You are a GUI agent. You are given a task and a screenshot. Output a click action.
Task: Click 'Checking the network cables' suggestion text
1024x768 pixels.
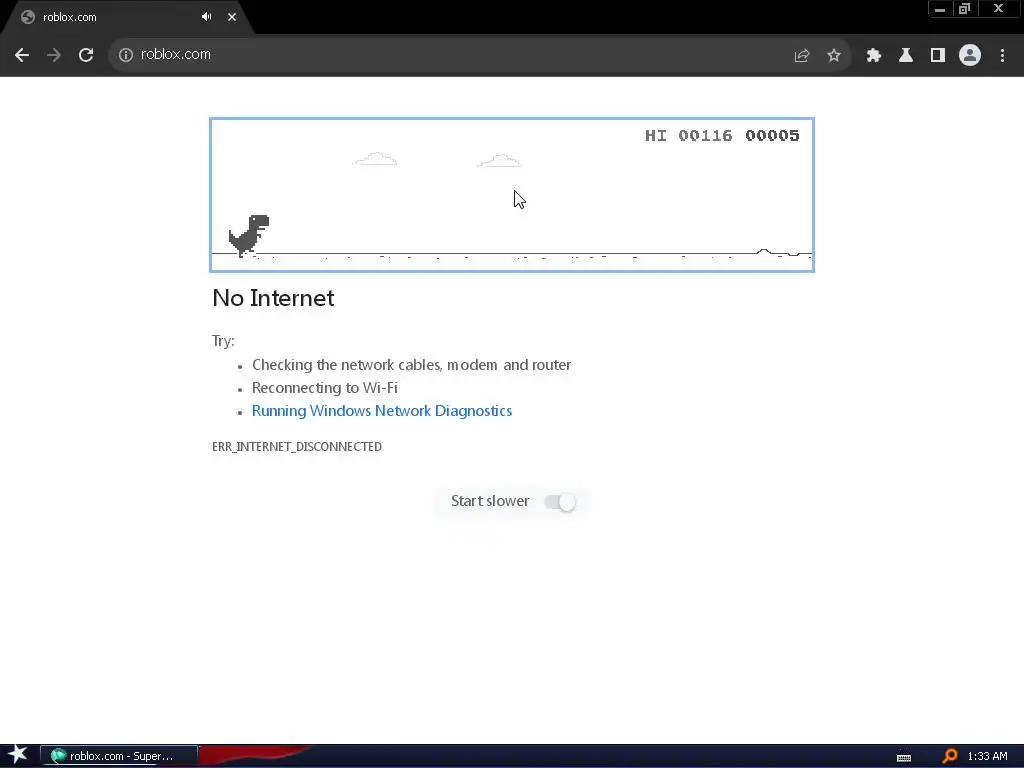[411, 365]
